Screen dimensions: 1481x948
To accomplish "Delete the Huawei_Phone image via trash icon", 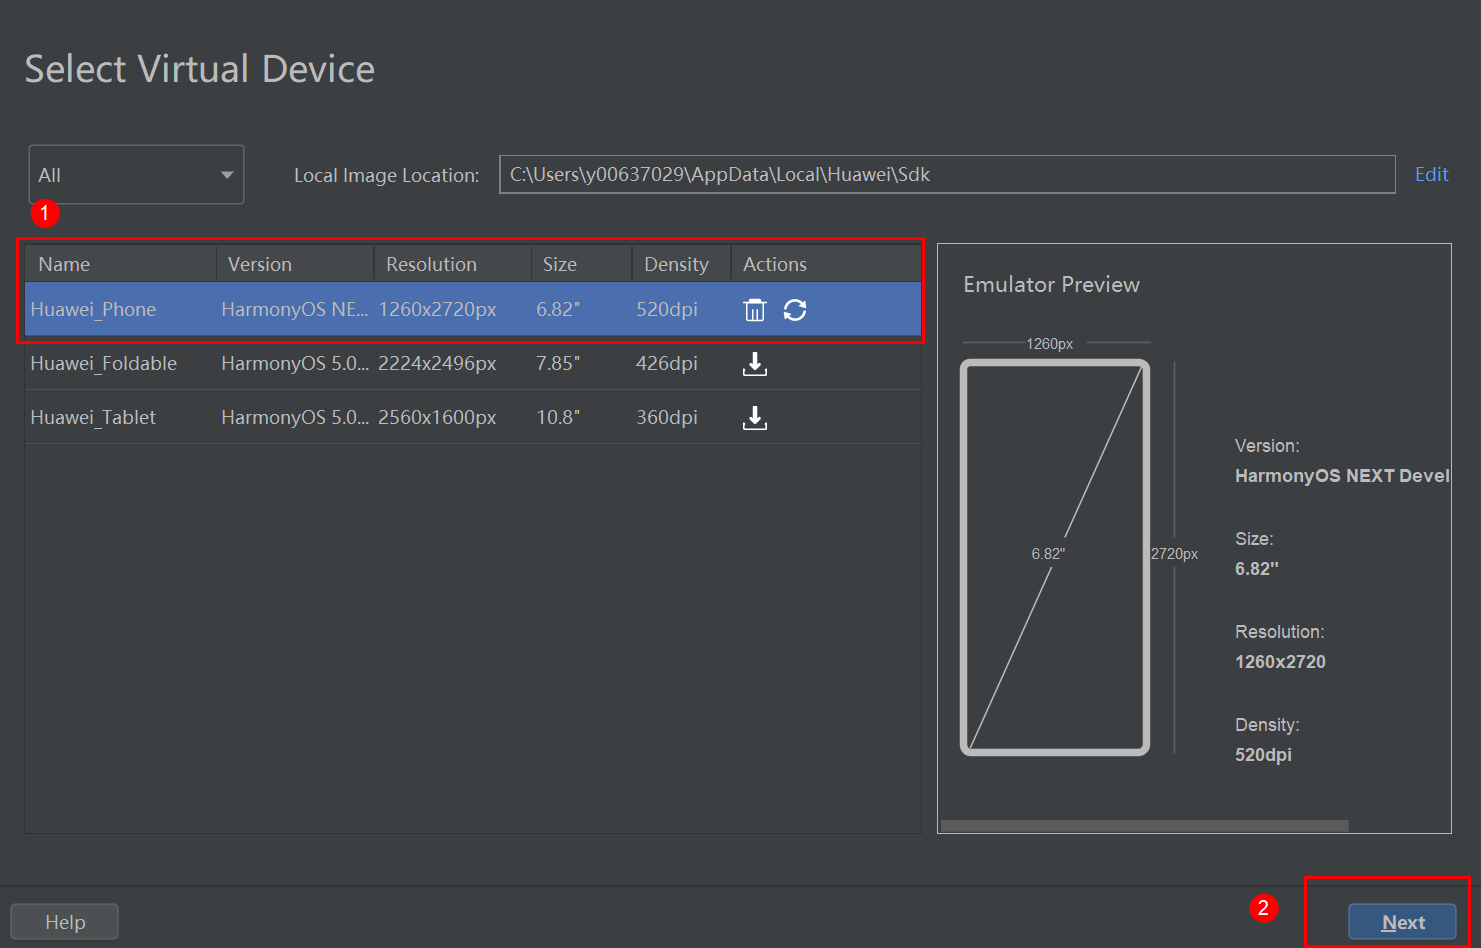I will pos(755,310).
